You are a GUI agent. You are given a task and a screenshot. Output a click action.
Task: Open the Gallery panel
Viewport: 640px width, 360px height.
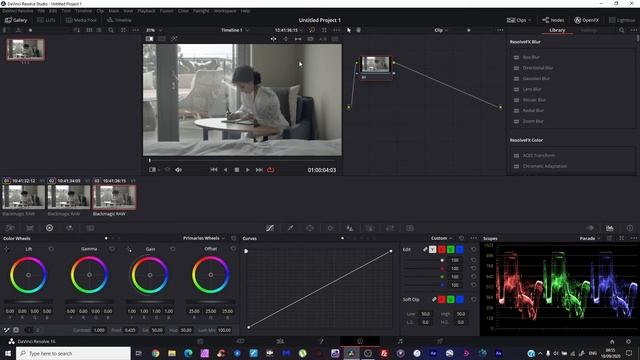[16, 20]
